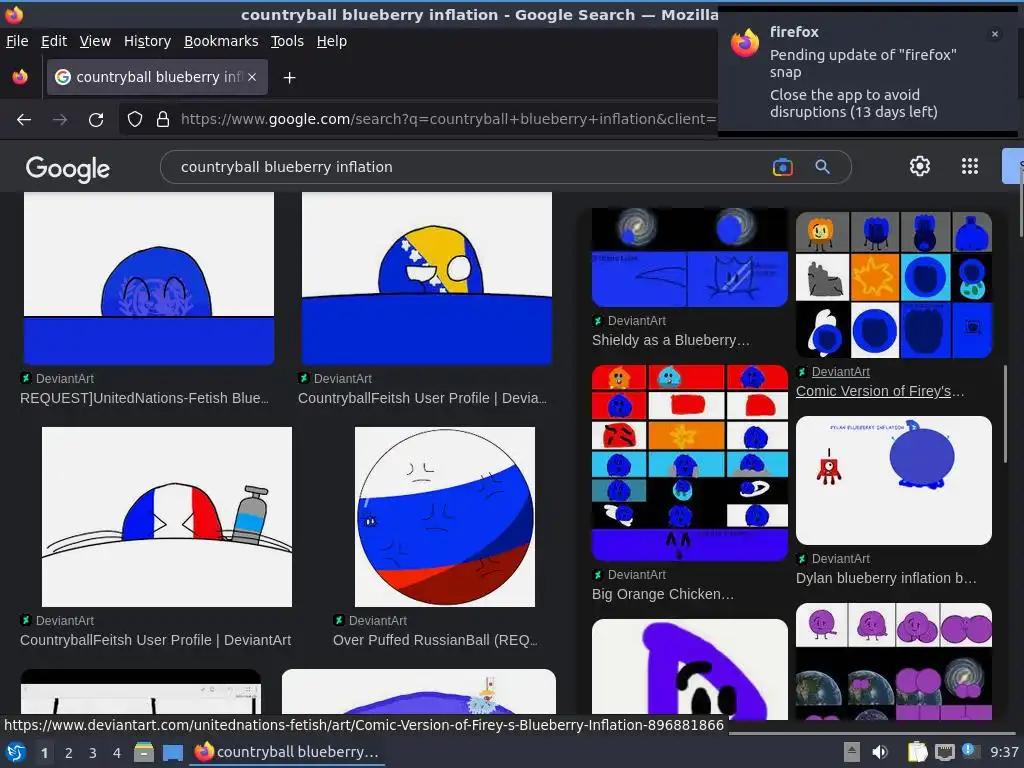Screen dimensions: 1024x768
Task: Focus Firefox window from the taskbar
Action: click(287, 752)
